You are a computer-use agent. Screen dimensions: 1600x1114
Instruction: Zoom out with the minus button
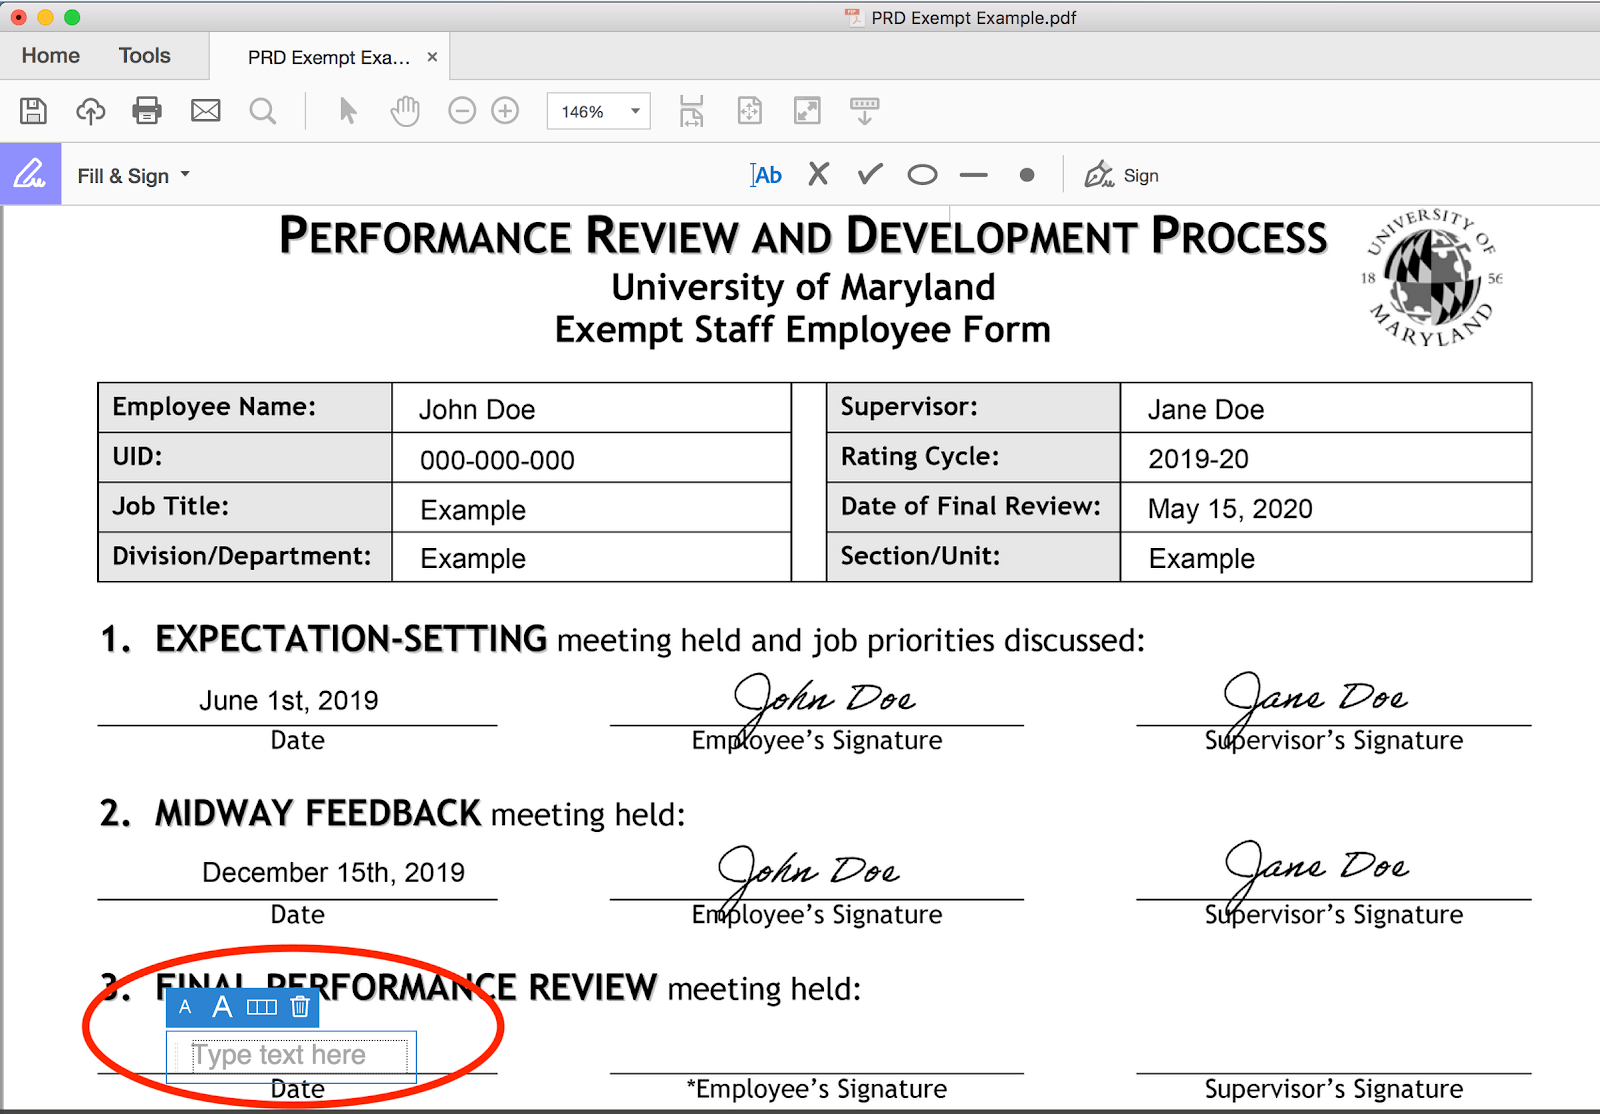point(462,111)
